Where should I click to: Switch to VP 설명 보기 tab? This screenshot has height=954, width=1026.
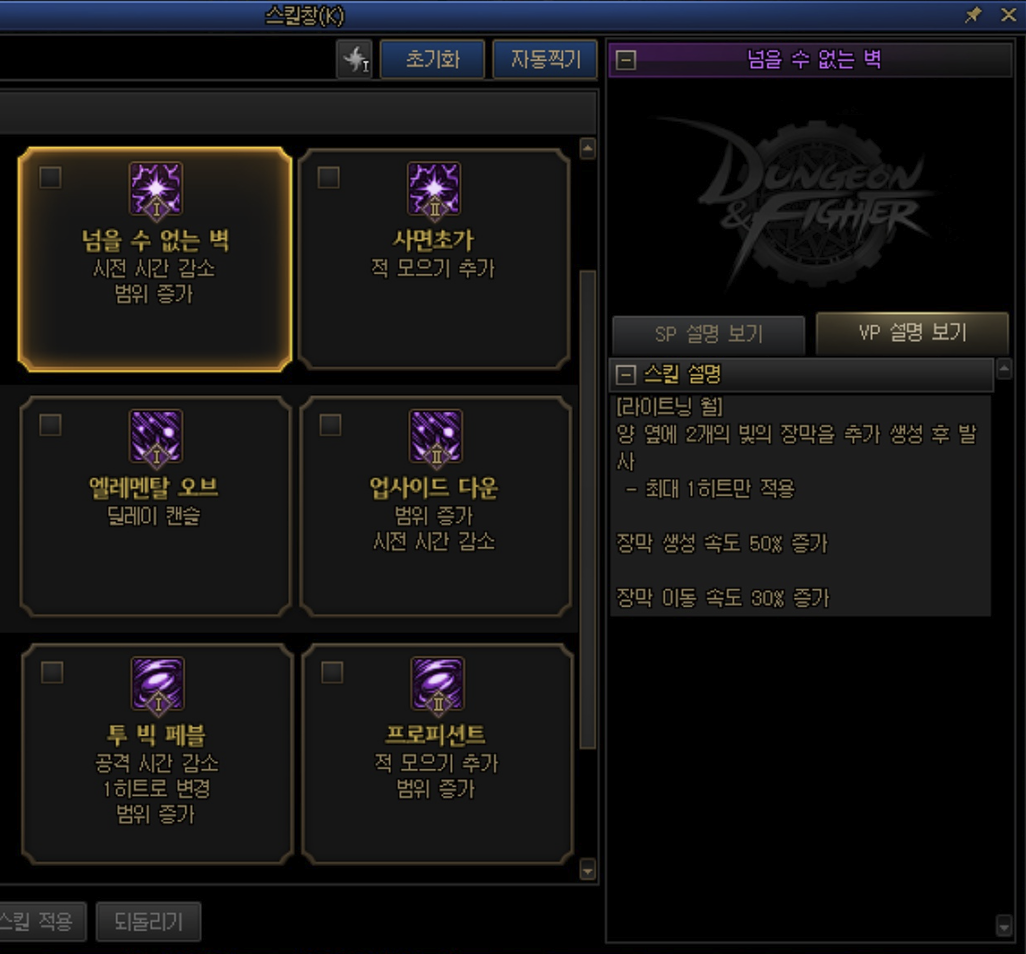coord(912,332)
